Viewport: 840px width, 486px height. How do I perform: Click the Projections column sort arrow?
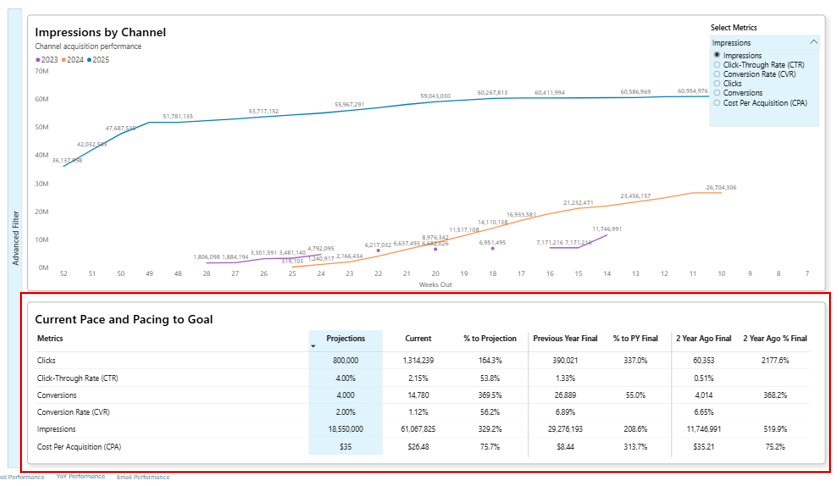pos(315,346)
